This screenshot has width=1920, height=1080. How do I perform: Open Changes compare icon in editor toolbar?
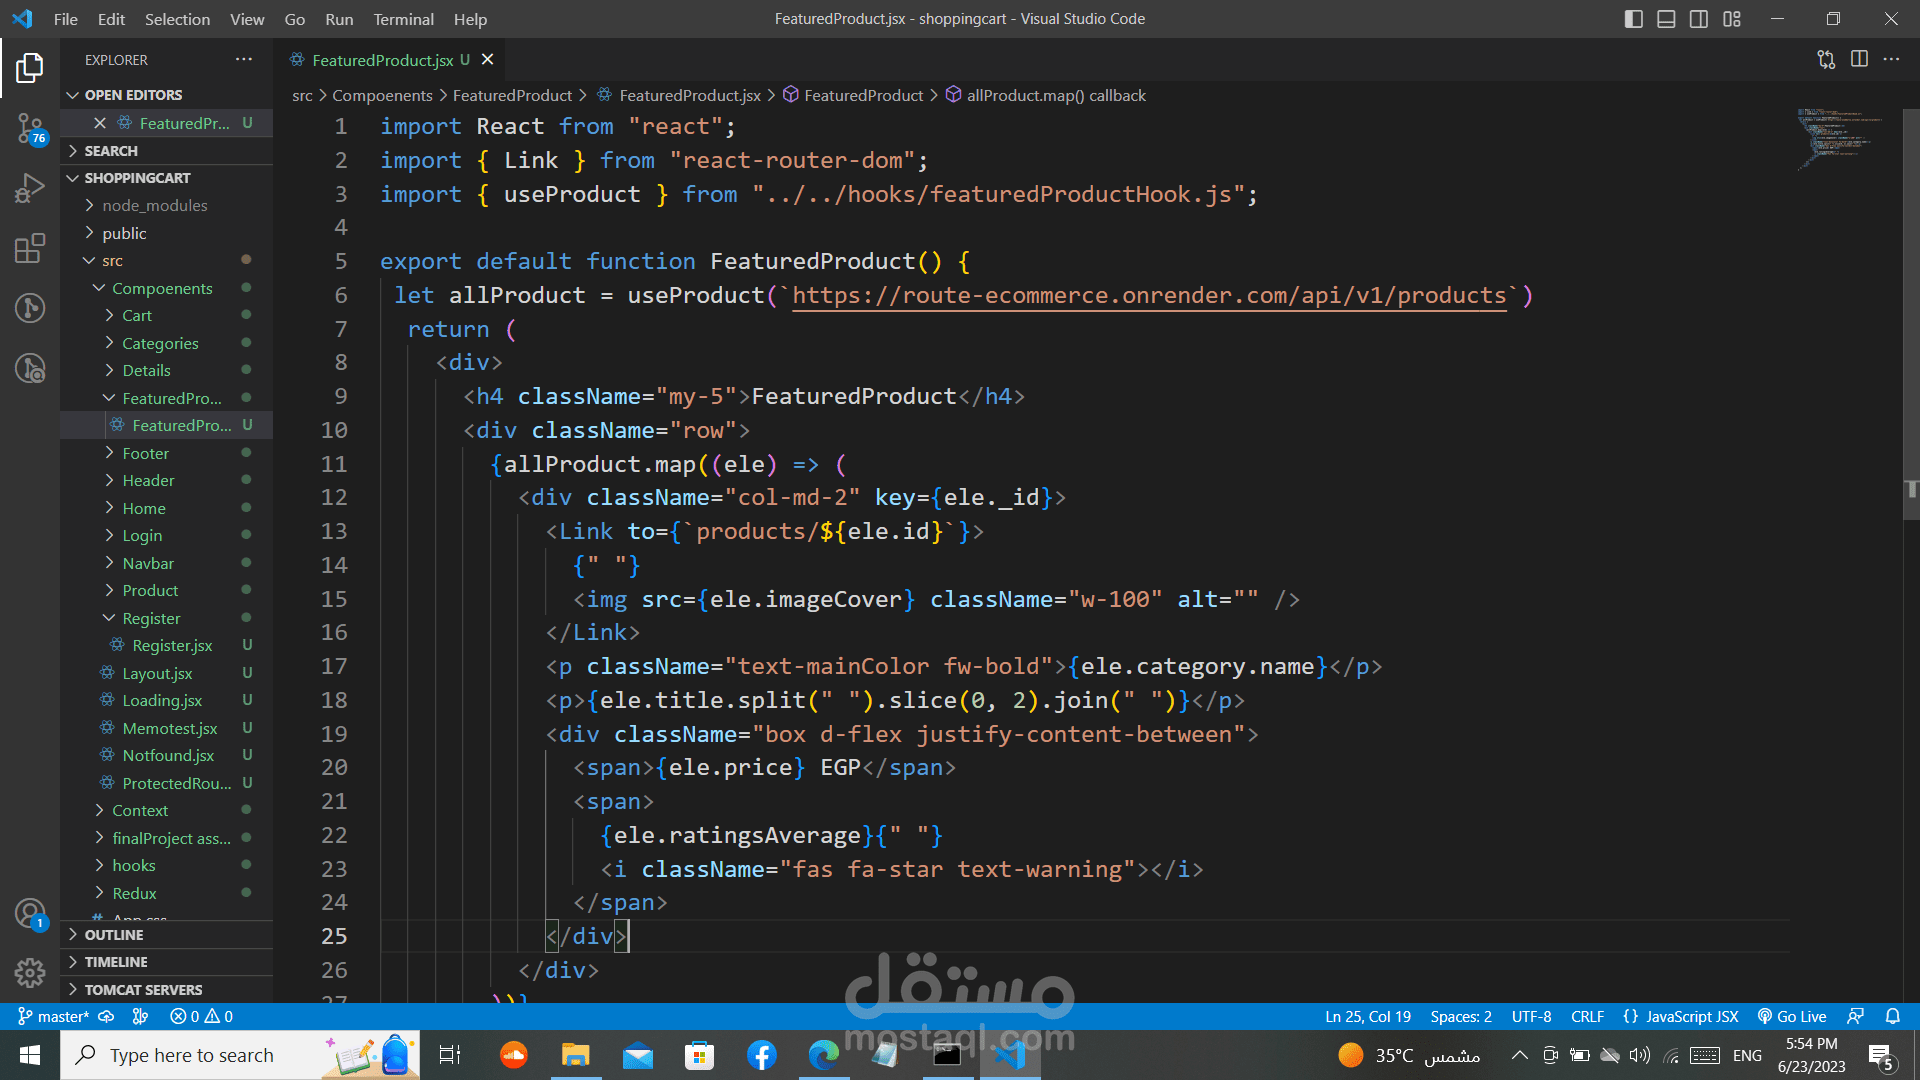pos(1826,59)
